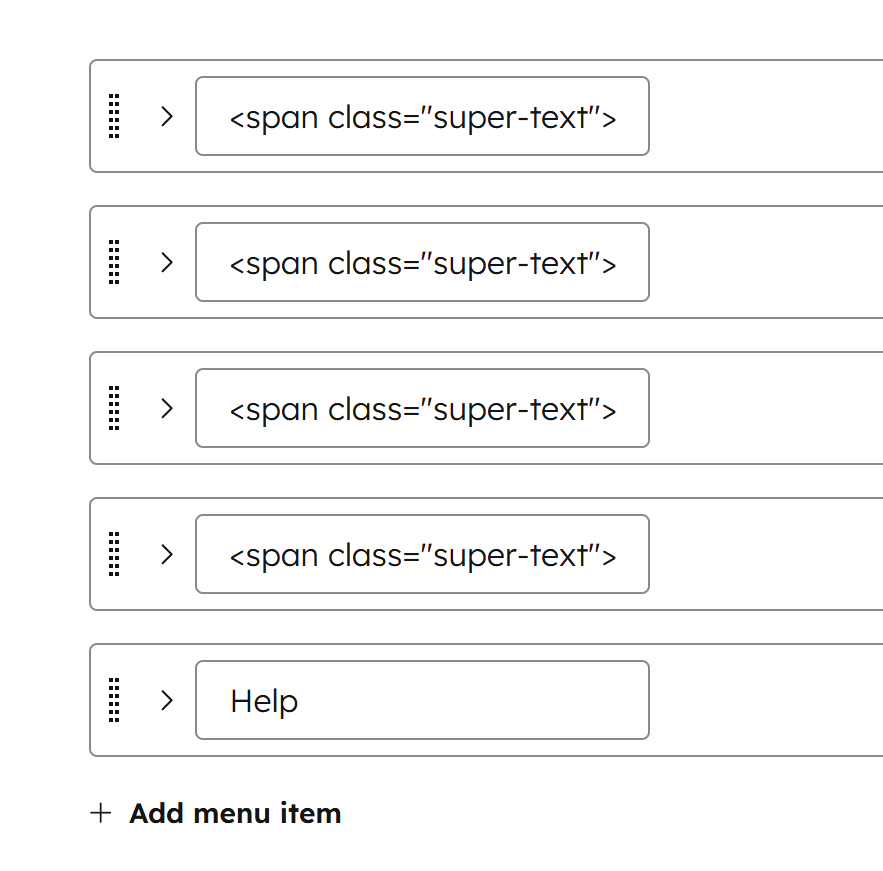
Task: Click the drag handle beside the Help item
Action: coord(113,700)
